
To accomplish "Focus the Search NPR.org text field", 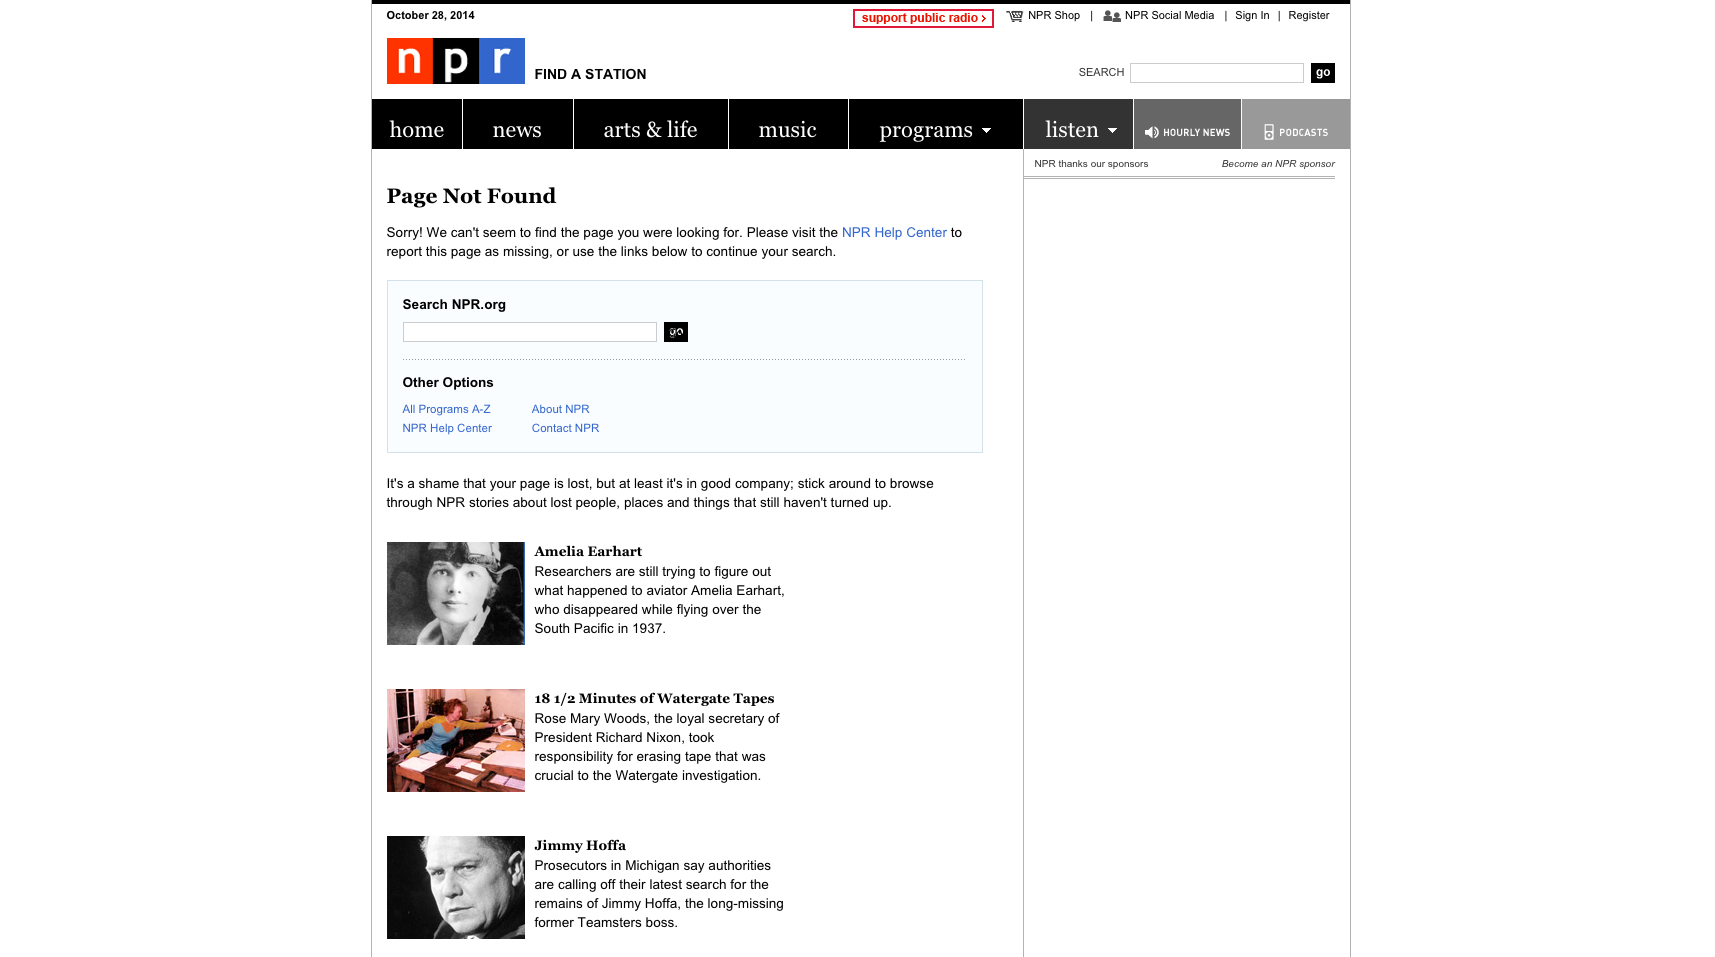I will (x=529, y=332).
